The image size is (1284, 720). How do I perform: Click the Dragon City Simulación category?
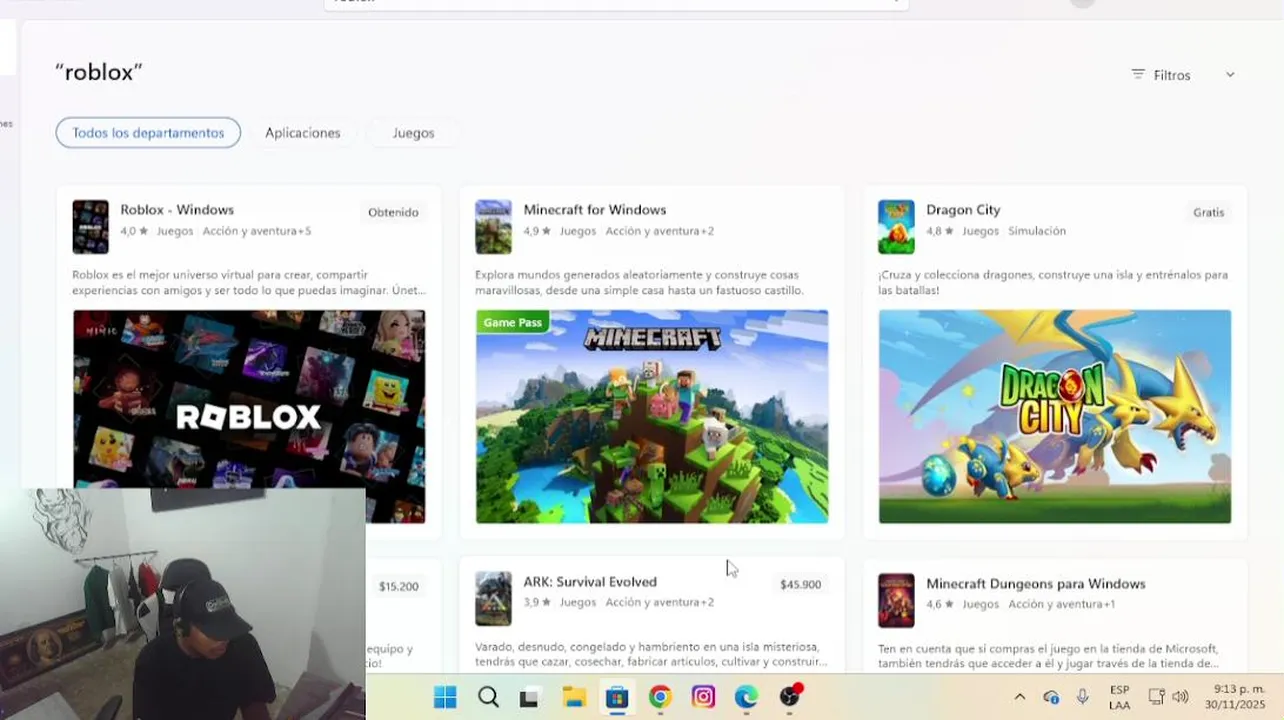(1037, 231)
